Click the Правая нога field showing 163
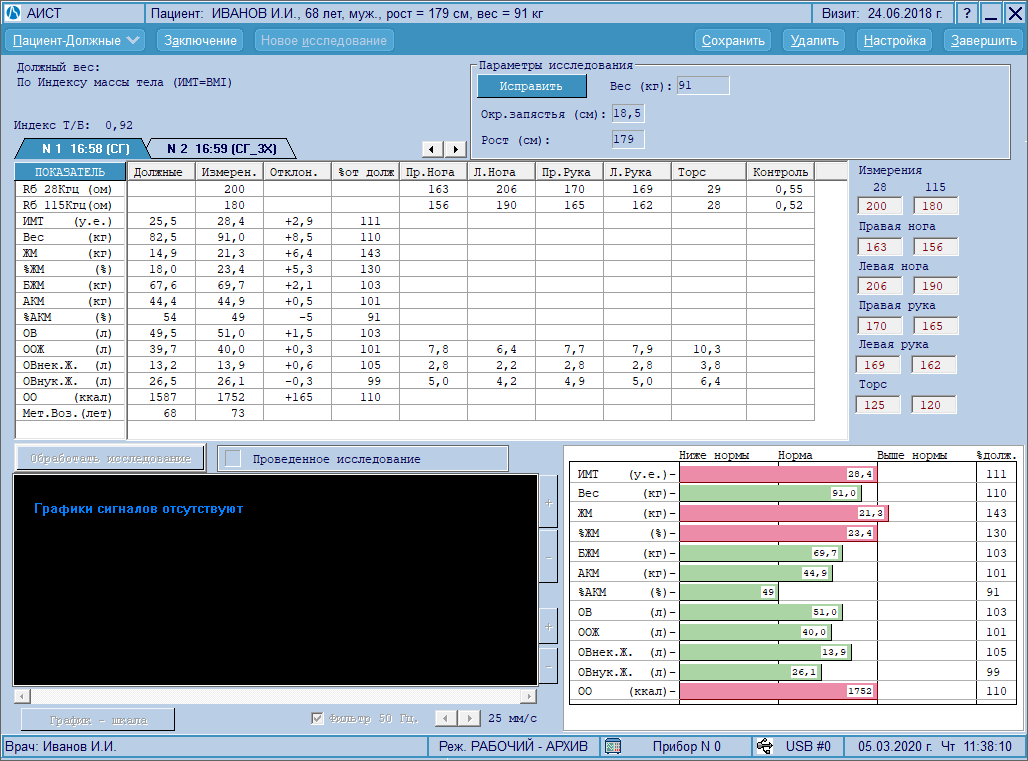The image size is (1028, 761). coord(879,247)
